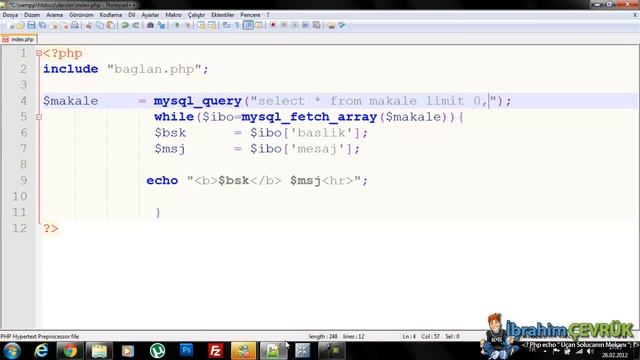Viewport: 640px width, 360px height.
Task: Open the Görünüm menu
Action: [x=81, y=15]
